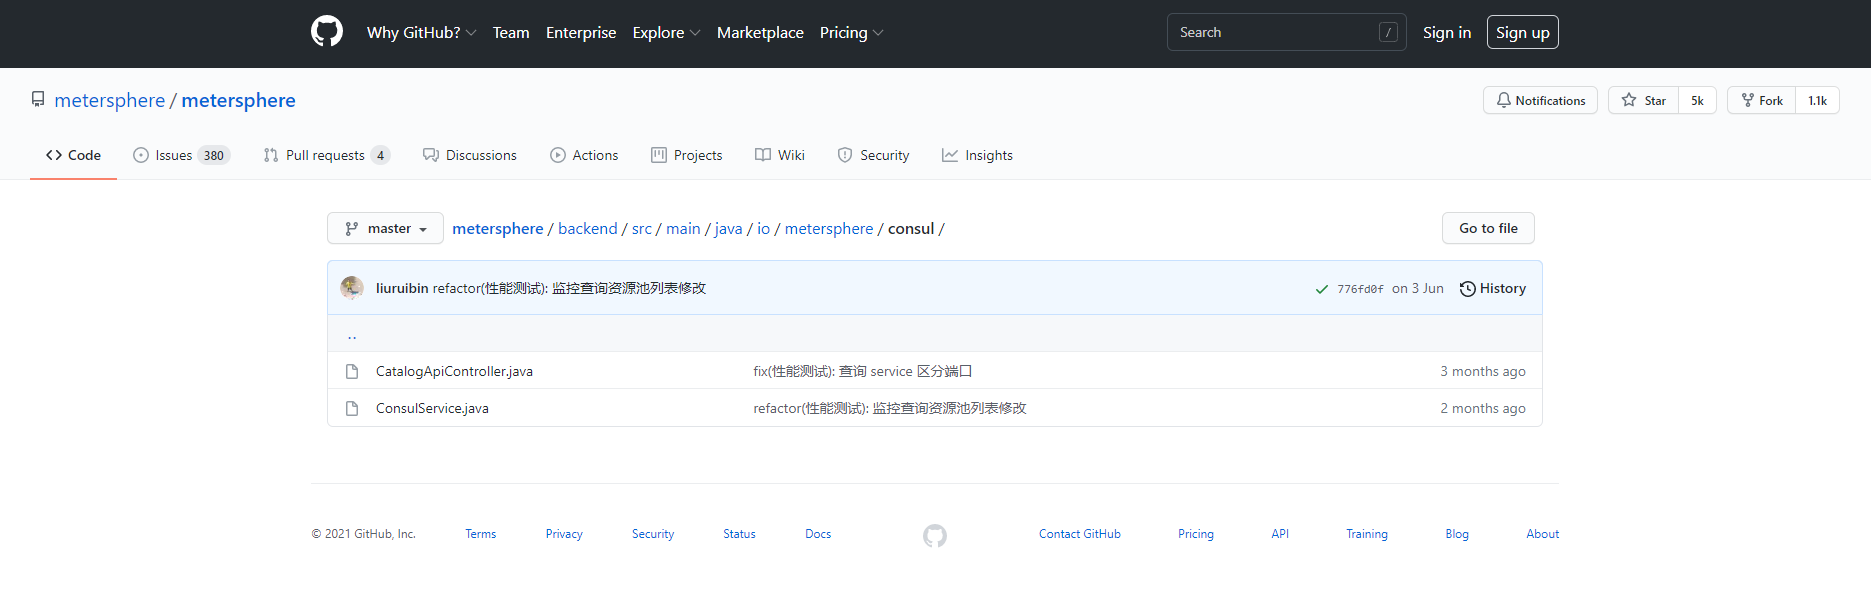Image resolution: width=1871 pixels, height=610 pixels.
Task: Open the Security footer link
Action: (653, 534)
